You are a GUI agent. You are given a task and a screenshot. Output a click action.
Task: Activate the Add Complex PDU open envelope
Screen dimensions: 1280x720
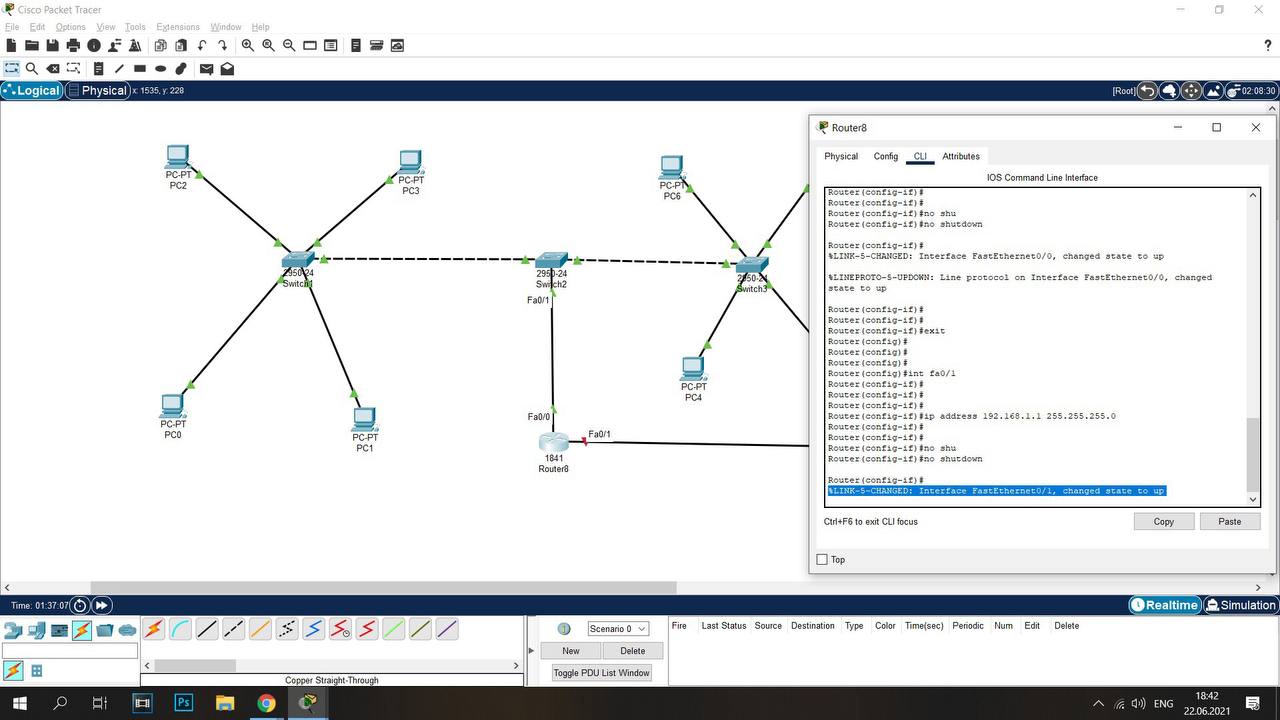(x=227, y=69)
